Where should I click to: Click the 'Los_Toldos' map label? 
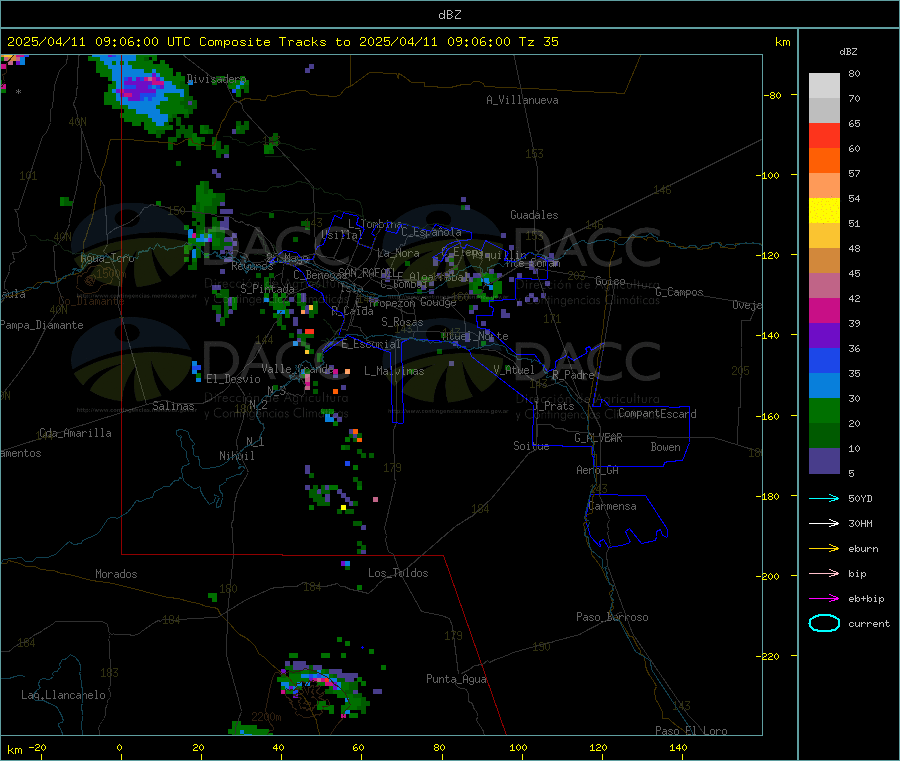pos(398,573)
